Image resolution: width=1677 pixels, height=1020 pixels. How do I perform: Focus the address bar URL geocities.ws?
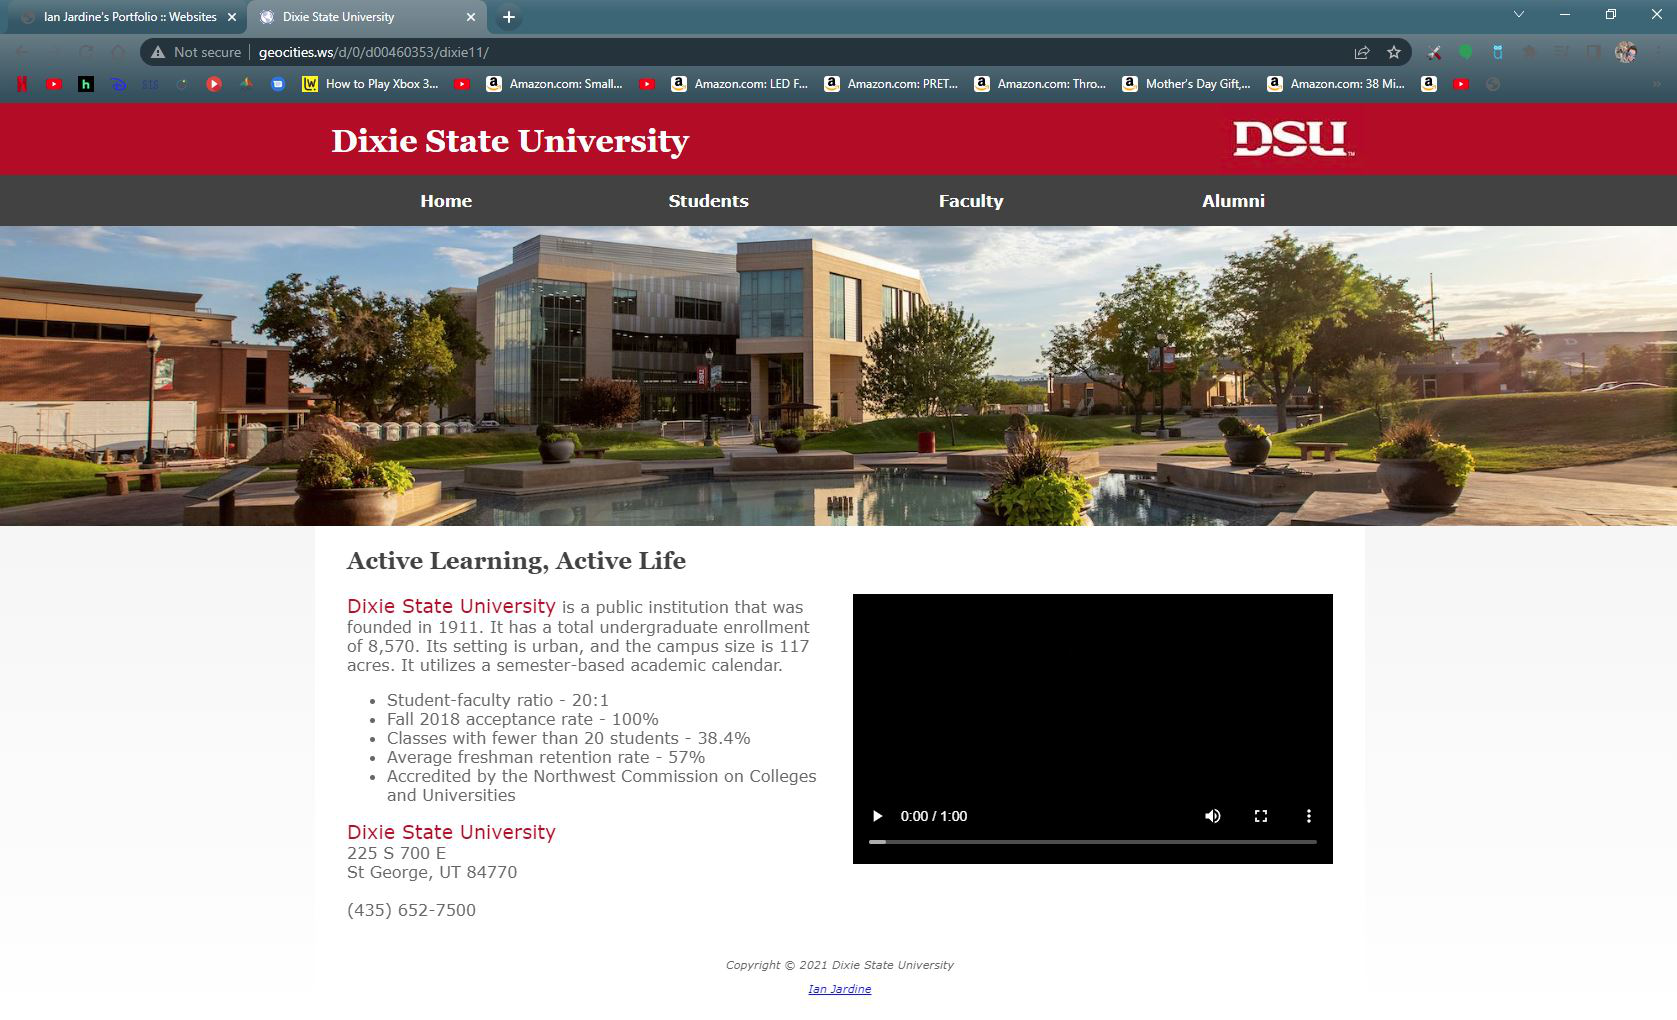coord(374,52)
